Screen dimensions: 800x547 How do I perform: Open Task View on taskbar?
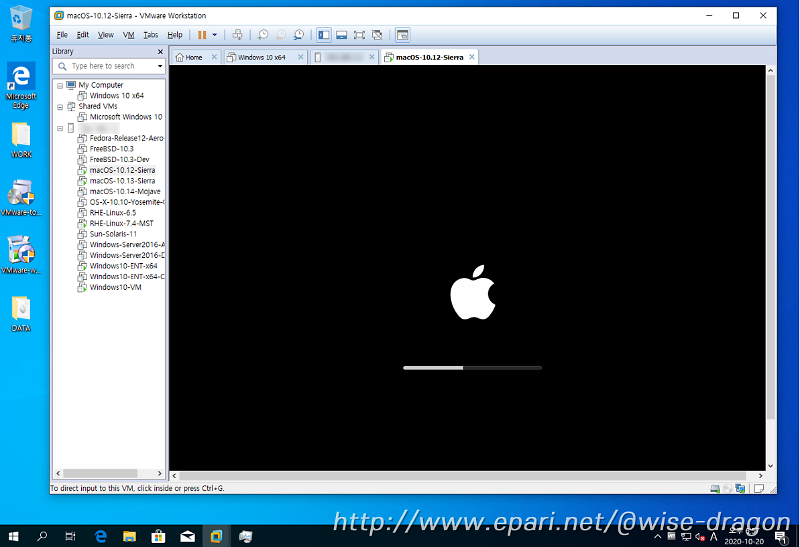click(x=70, y=536)
